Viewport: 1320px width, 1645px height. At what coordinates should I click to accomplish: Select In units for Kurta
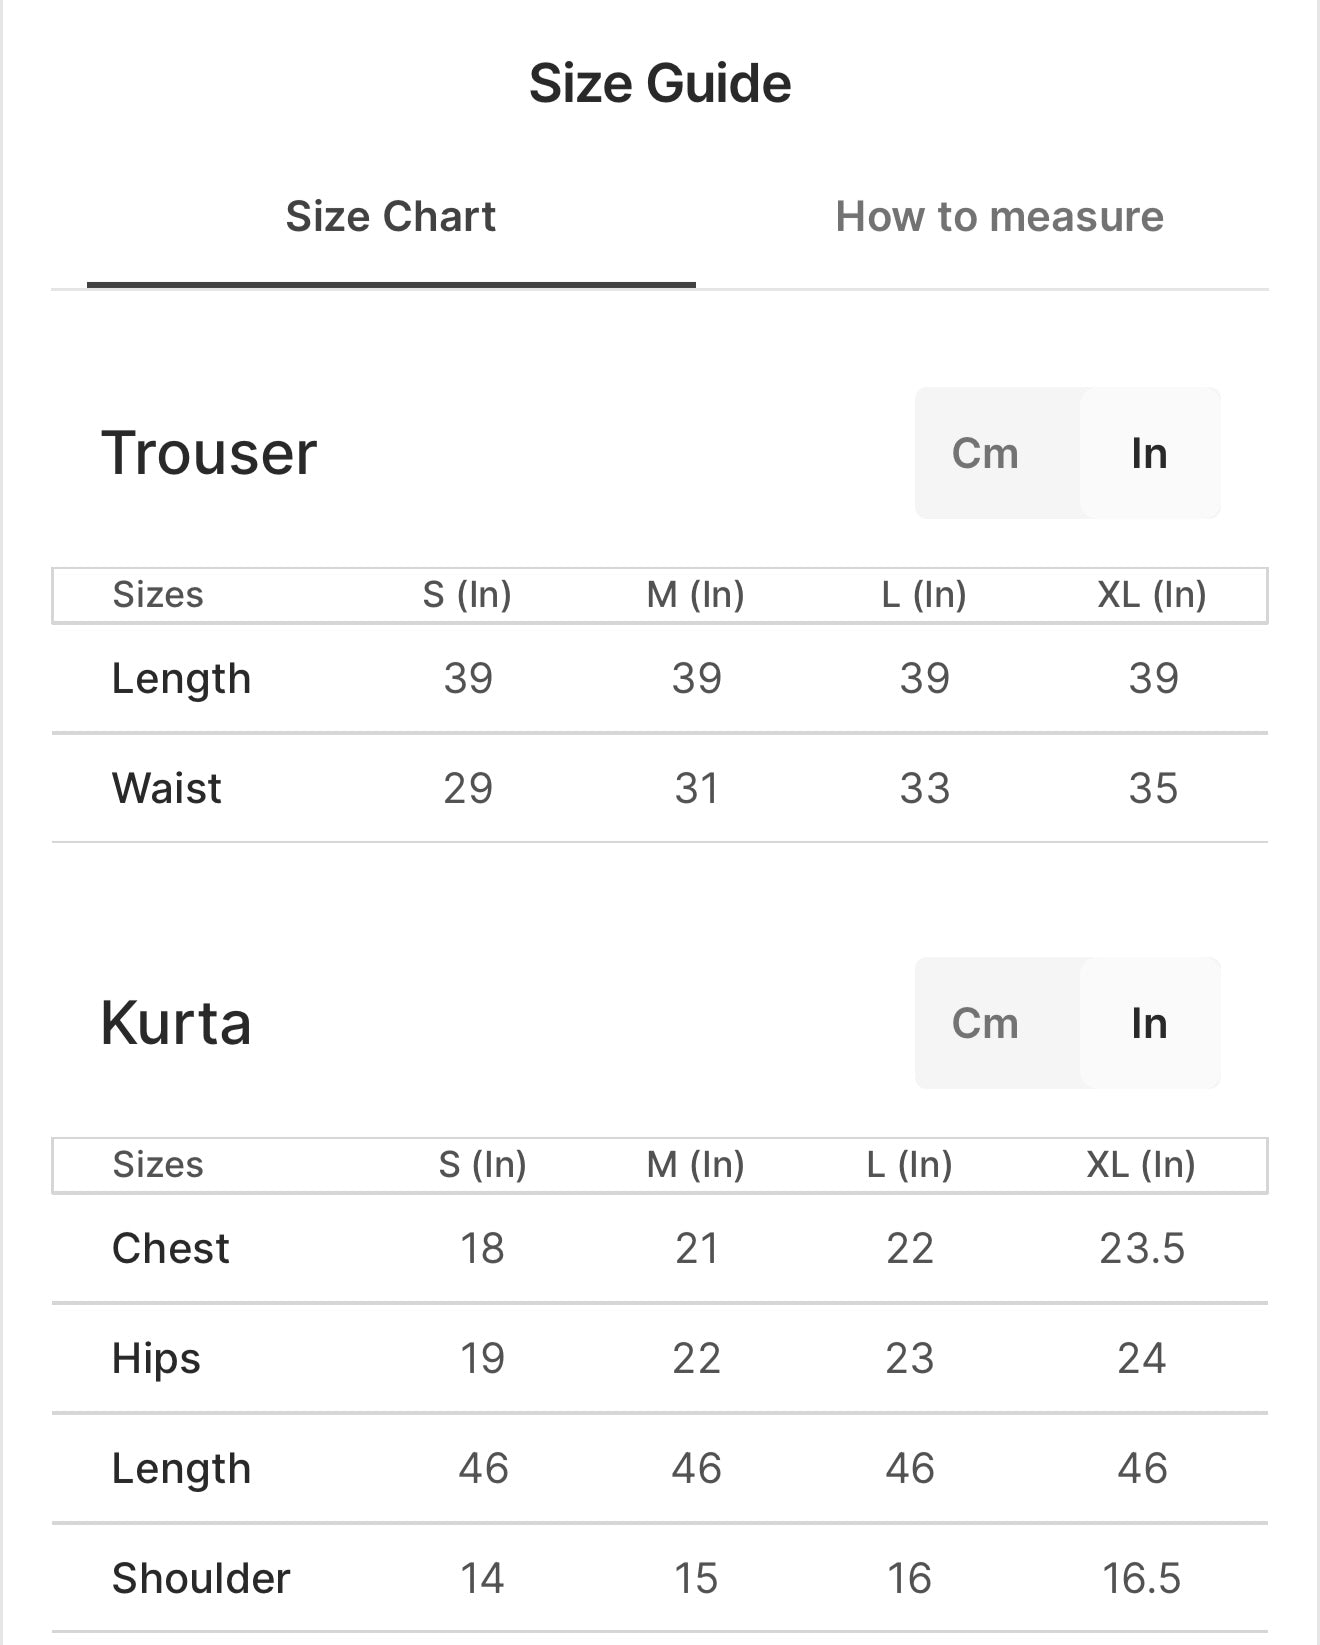tap(1149, 1023)
